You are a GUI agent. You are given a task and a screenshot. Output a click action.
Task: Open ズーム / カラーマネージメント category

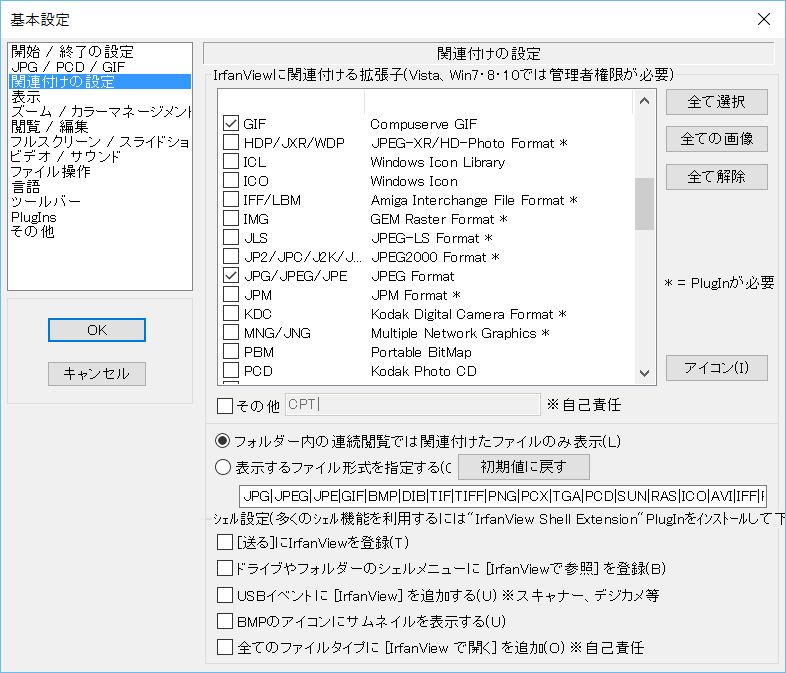click(x=100, y=111)
